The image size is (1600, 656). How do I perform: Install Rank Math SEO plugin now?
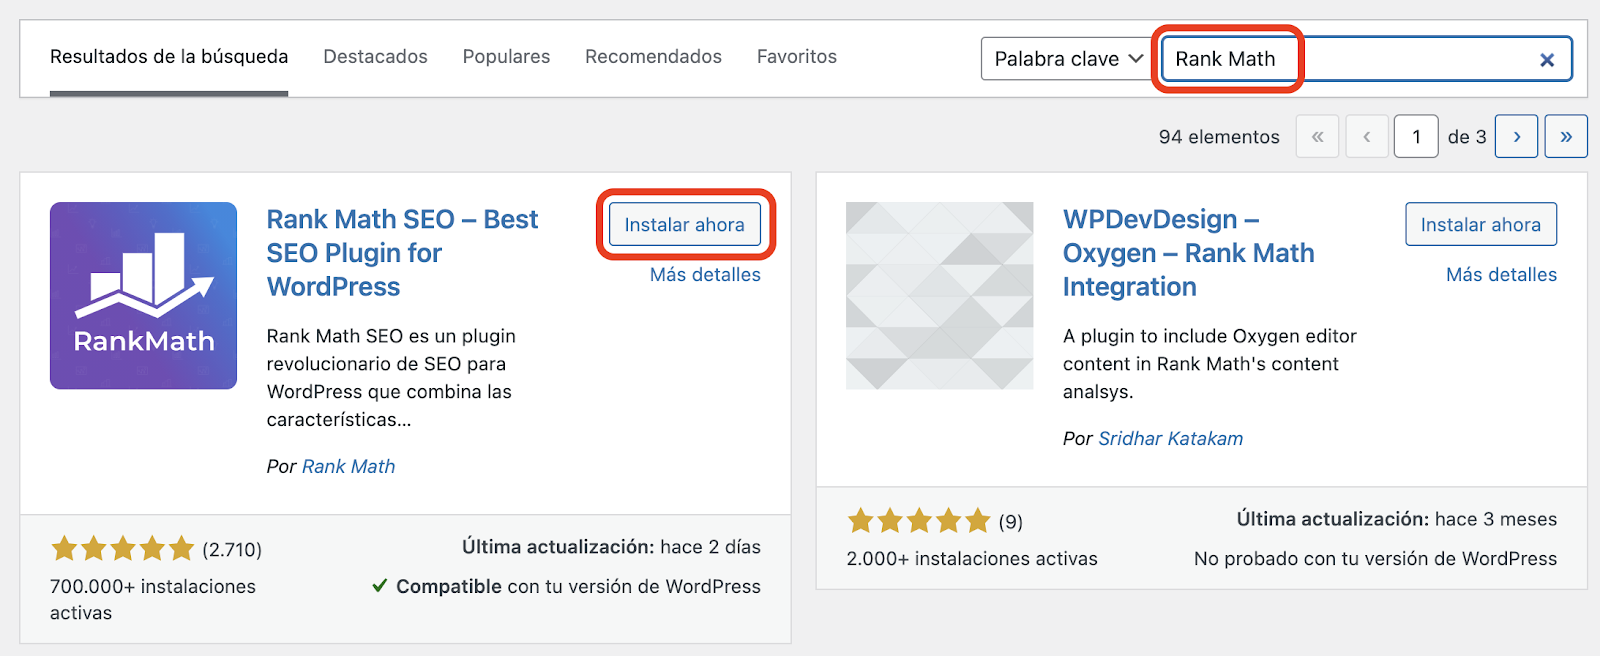(x=685, y=225)
